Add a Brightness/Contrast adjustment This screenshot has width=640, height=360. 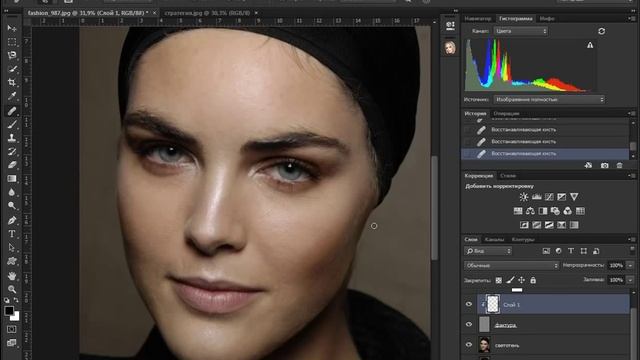[x=524, y=197]
